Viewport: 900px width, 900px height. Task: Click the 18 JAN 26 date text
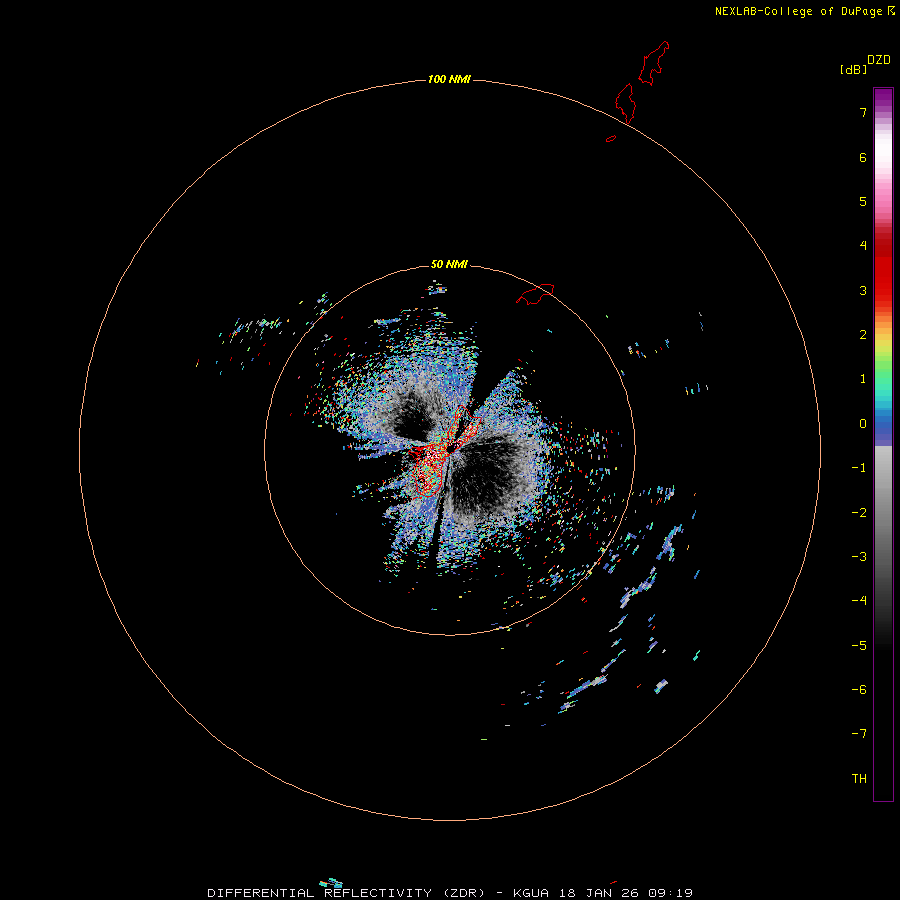coord(598,893)
